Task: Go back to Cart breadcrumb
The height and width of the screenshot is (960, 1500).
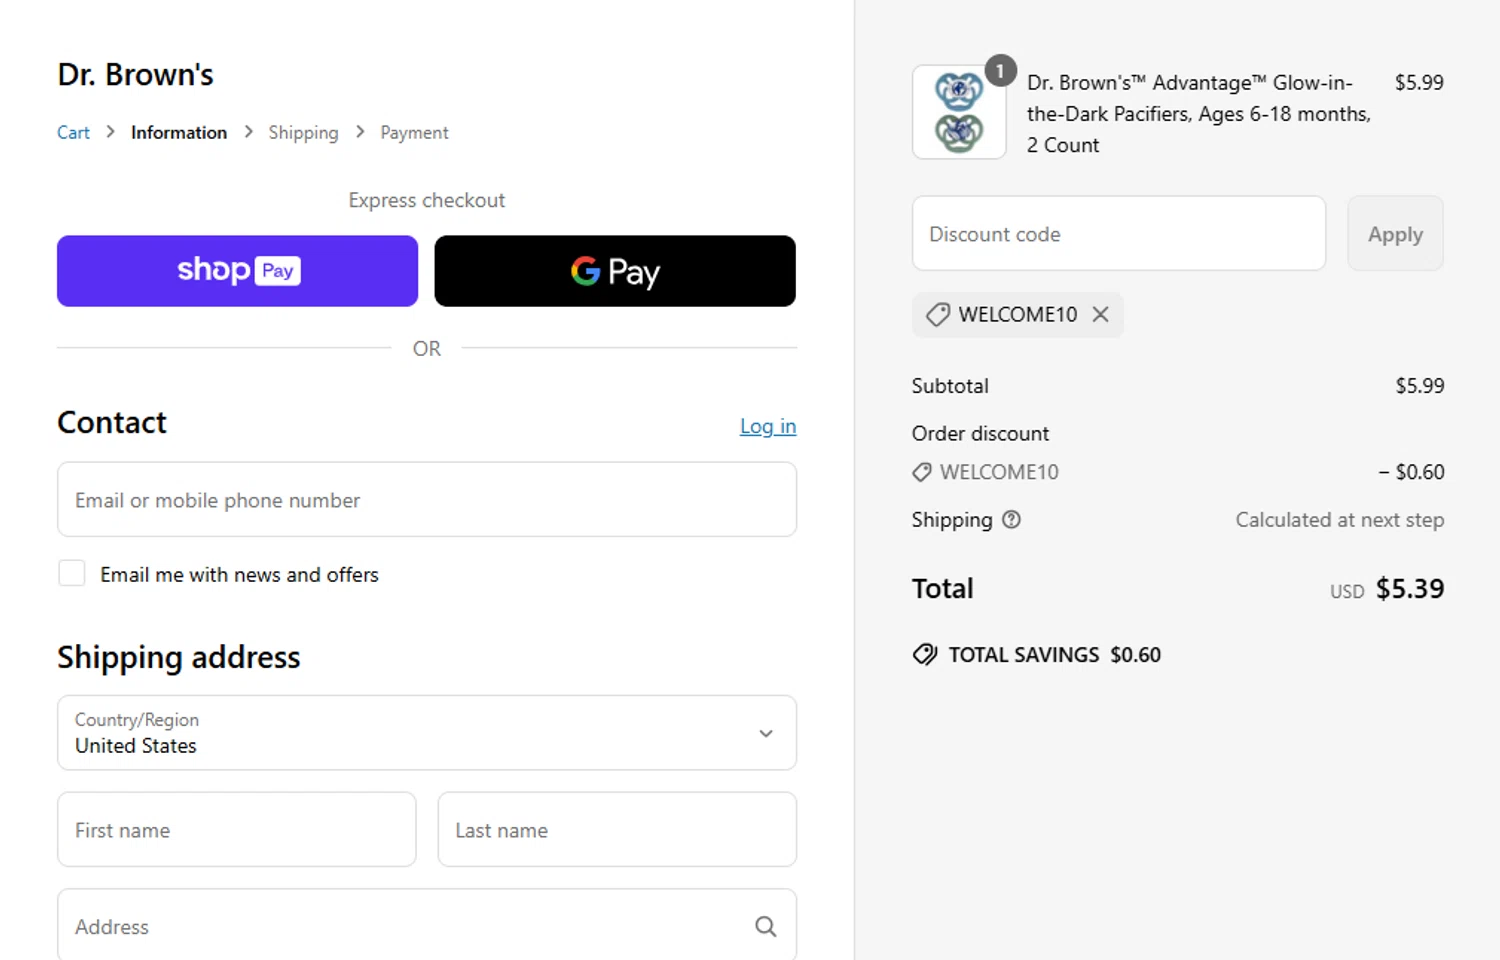Action: click(73, 132)
